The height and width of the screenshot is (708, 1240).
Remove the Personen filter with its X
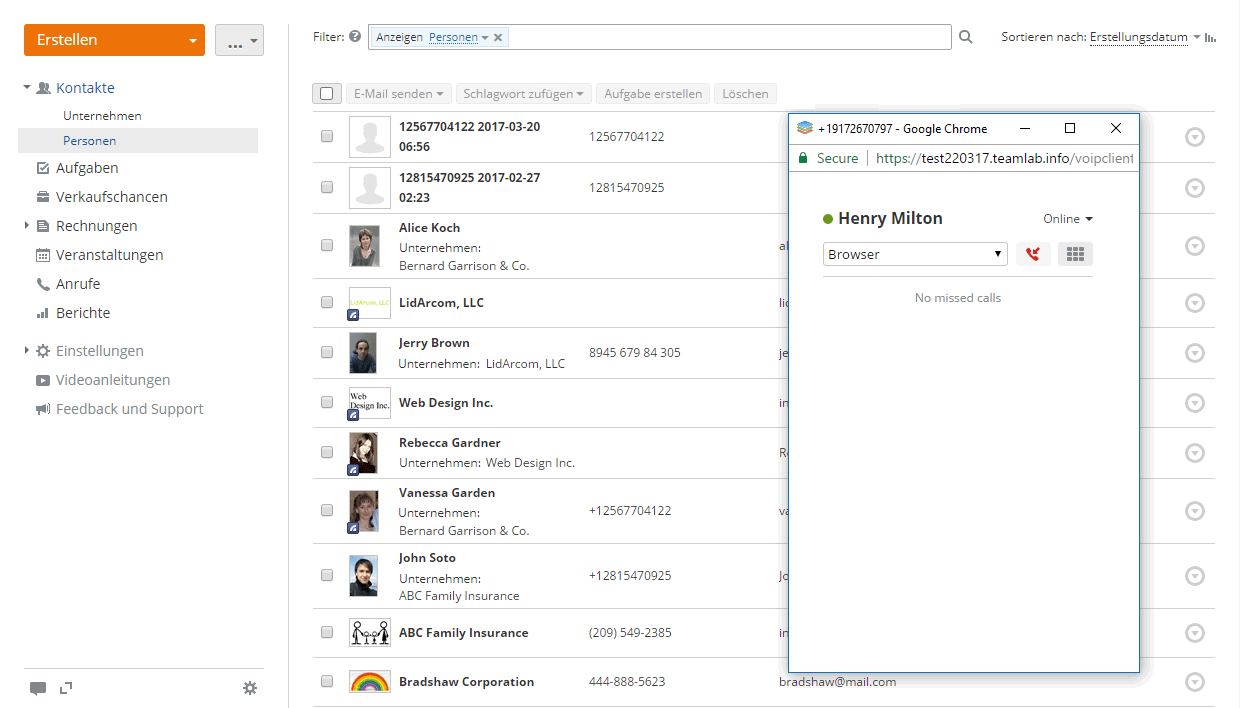click(498, 37)
